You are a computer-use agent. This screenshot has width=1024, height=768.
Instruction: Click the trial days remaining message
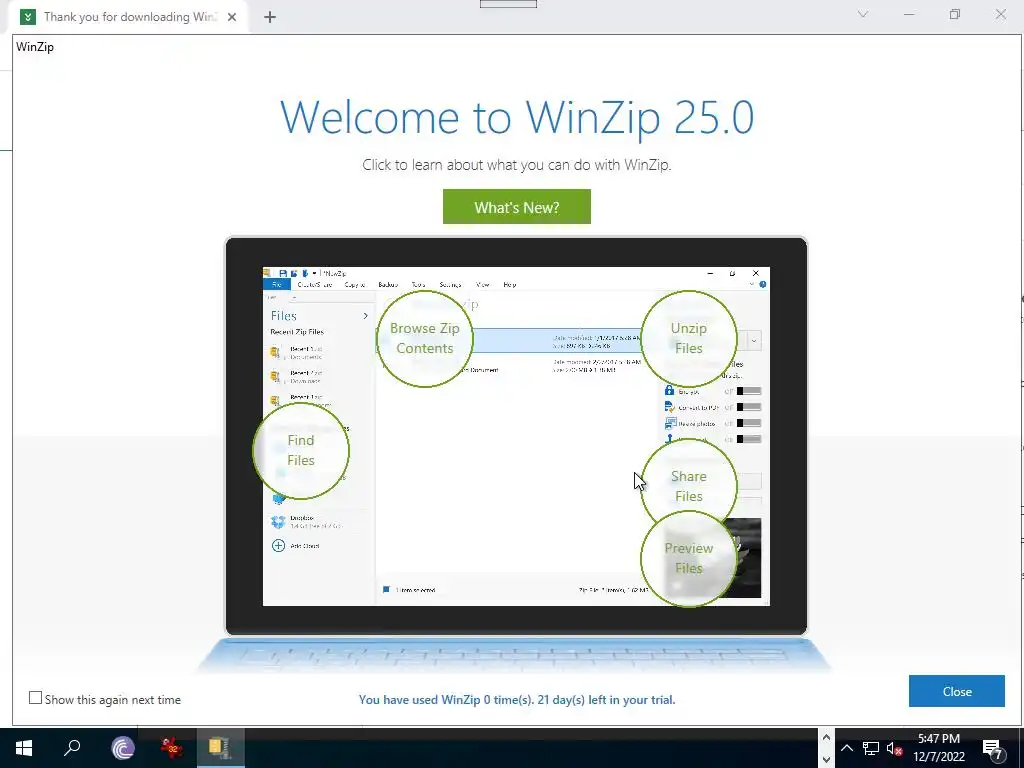pyautogui.click(x=517, y=699)
